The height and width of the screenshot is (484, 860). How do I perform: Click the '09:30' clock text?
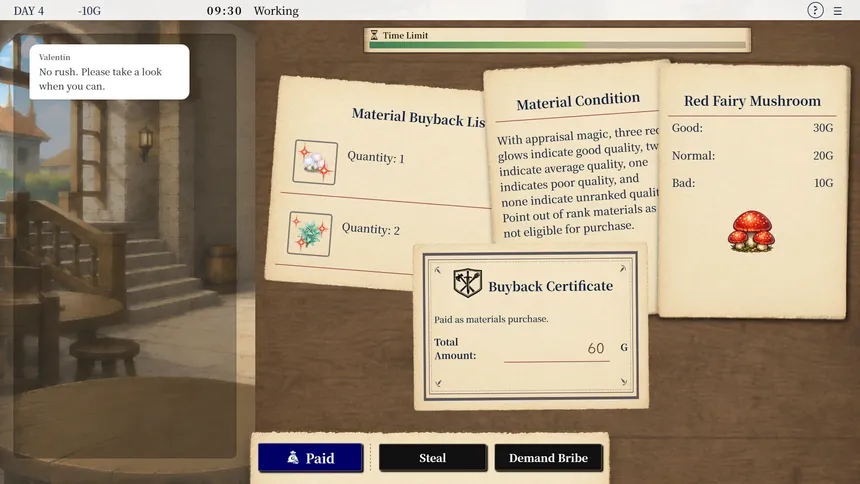pos(224,11)
